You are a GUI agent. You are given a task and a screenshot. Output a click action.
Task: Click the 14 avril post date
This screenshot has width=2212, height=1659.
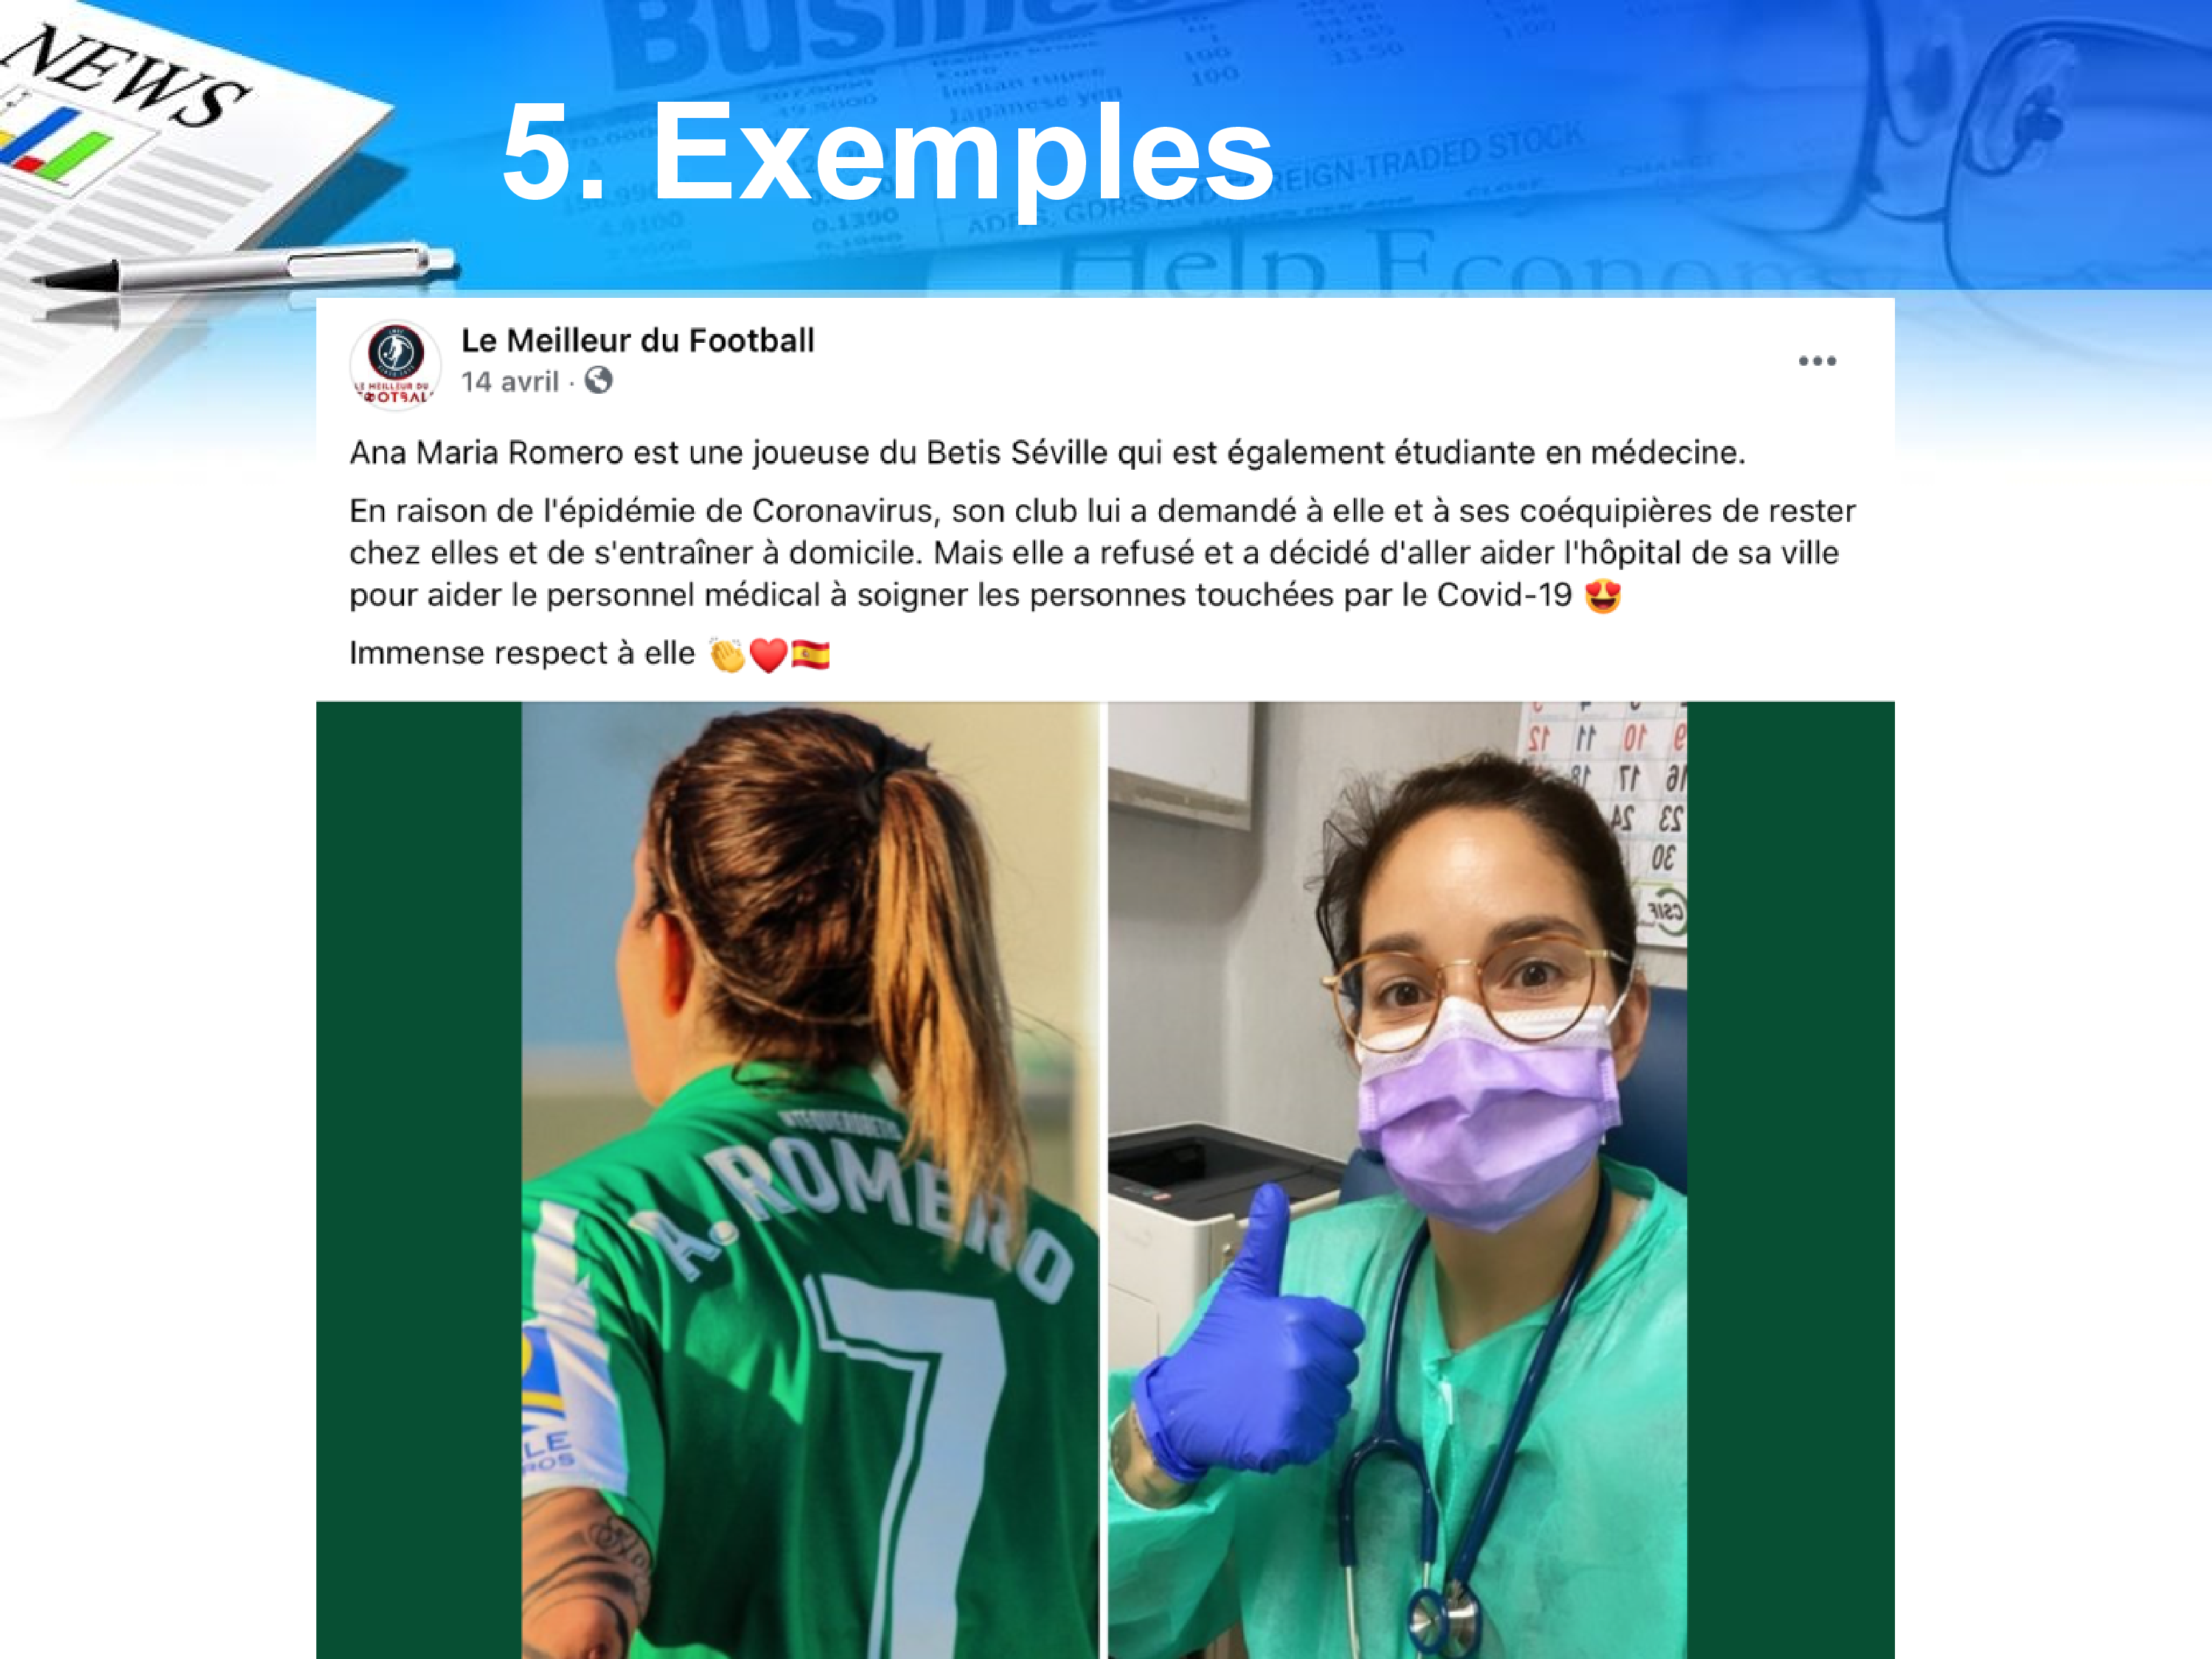[509, 382]
